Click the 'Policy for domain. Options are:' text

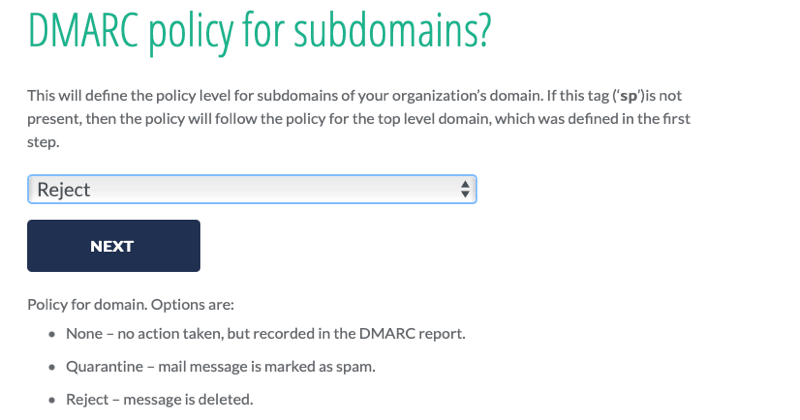(x=131, y=305)
